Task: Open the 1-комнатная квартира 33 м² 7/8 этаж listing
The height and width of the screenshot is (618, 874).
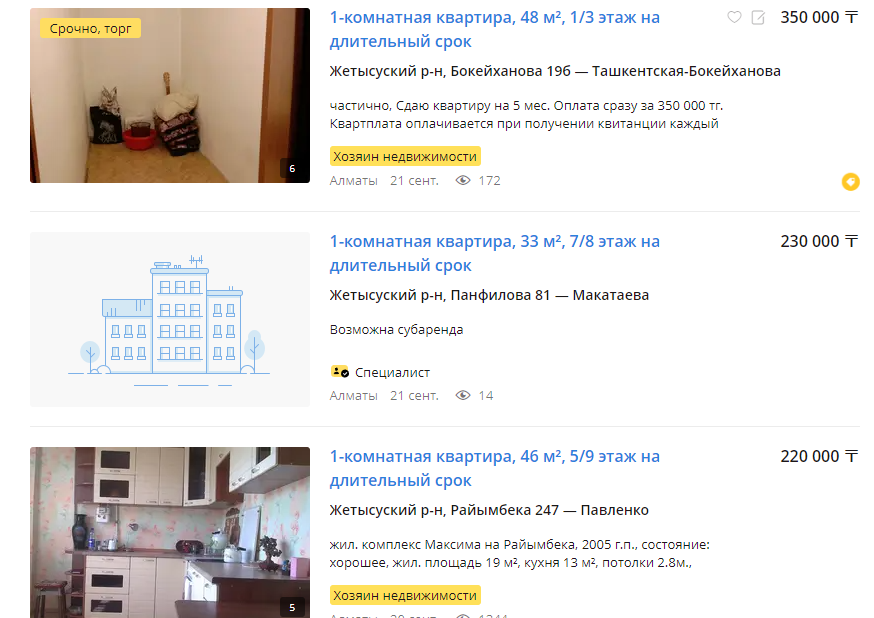Action: coord(494,254)
